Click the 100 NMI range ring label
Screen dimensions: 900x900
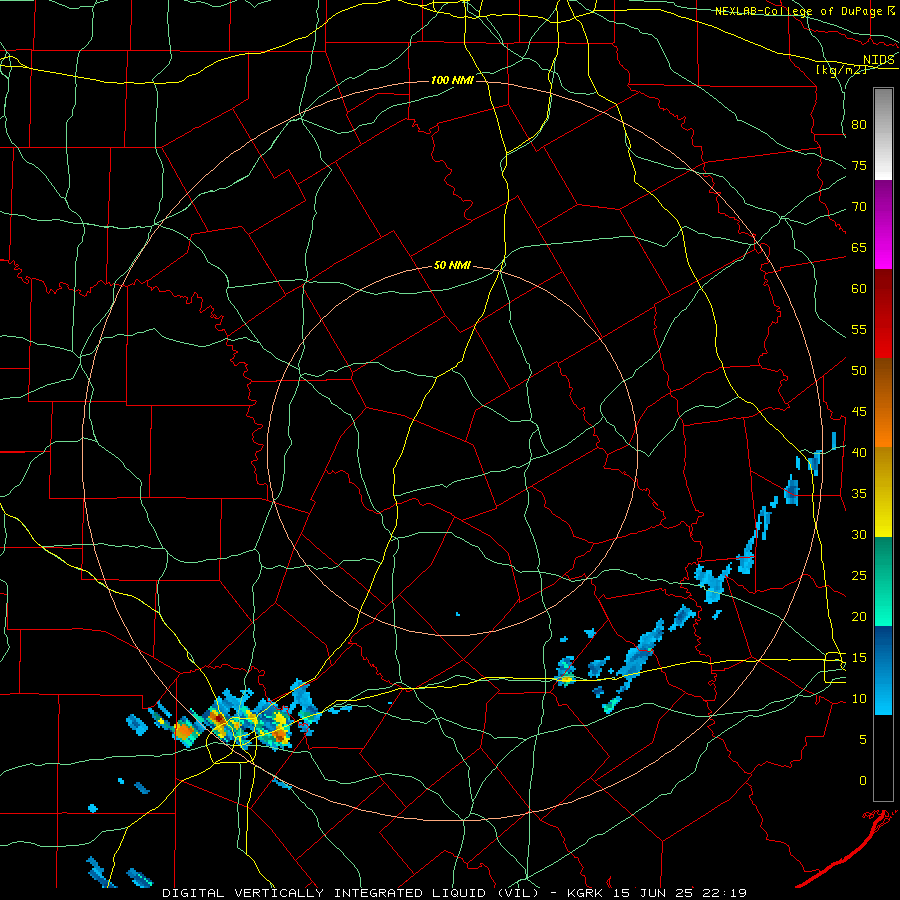[x=452, y=80]
